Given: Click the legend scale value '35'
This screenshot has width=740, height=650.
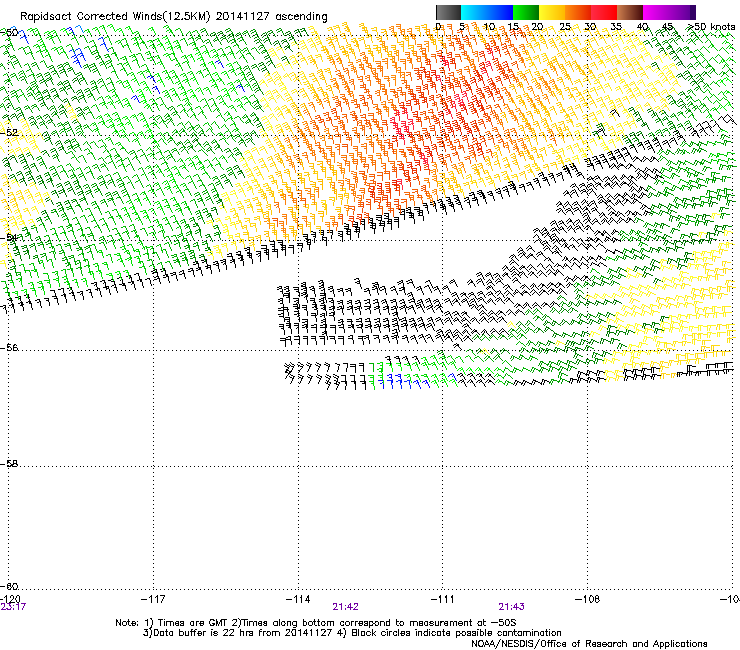Looking at the screenshot, I should coord(616,26).
